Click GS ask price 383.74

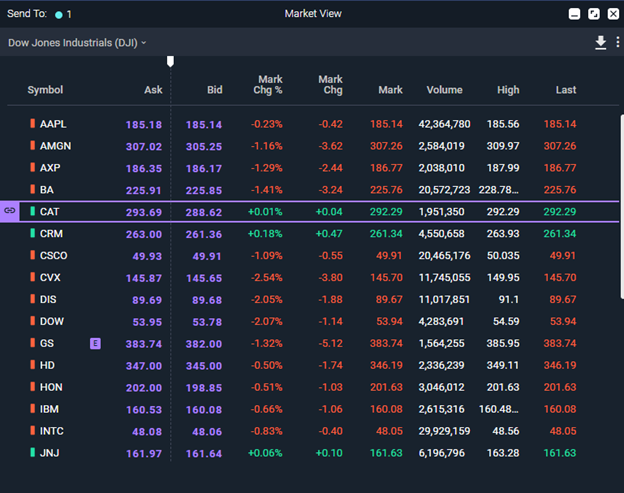point(144,344)
